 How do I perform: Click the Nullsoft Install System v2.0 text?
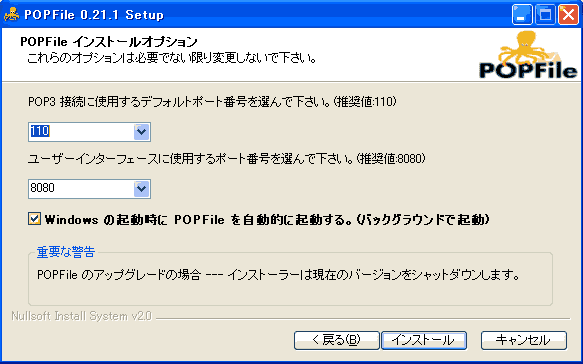pos(81,316)
